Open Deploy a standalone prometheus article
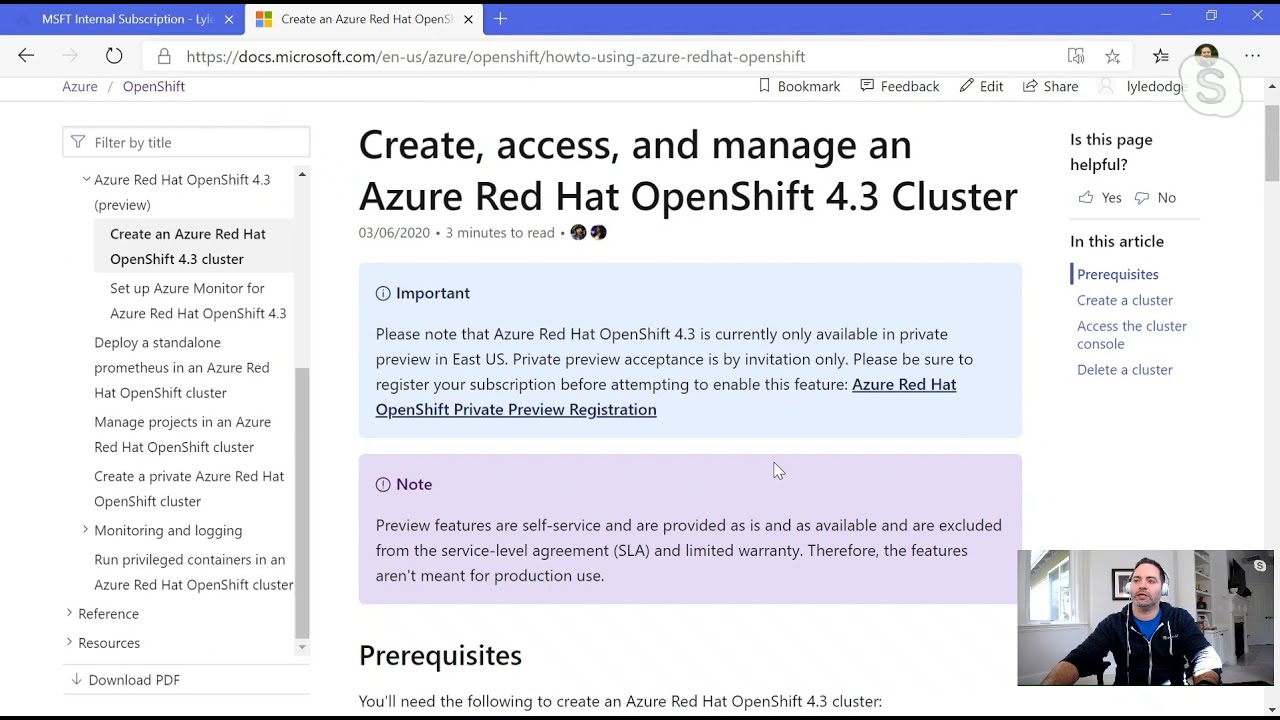The width and height of the screenshot is (1280, 720). coord(182,367)
